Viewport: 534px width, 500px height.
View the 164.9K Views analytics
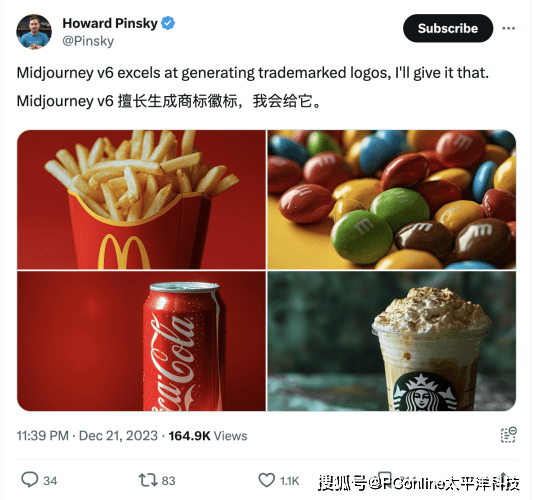pyautogui.click(x=208, y=436)
